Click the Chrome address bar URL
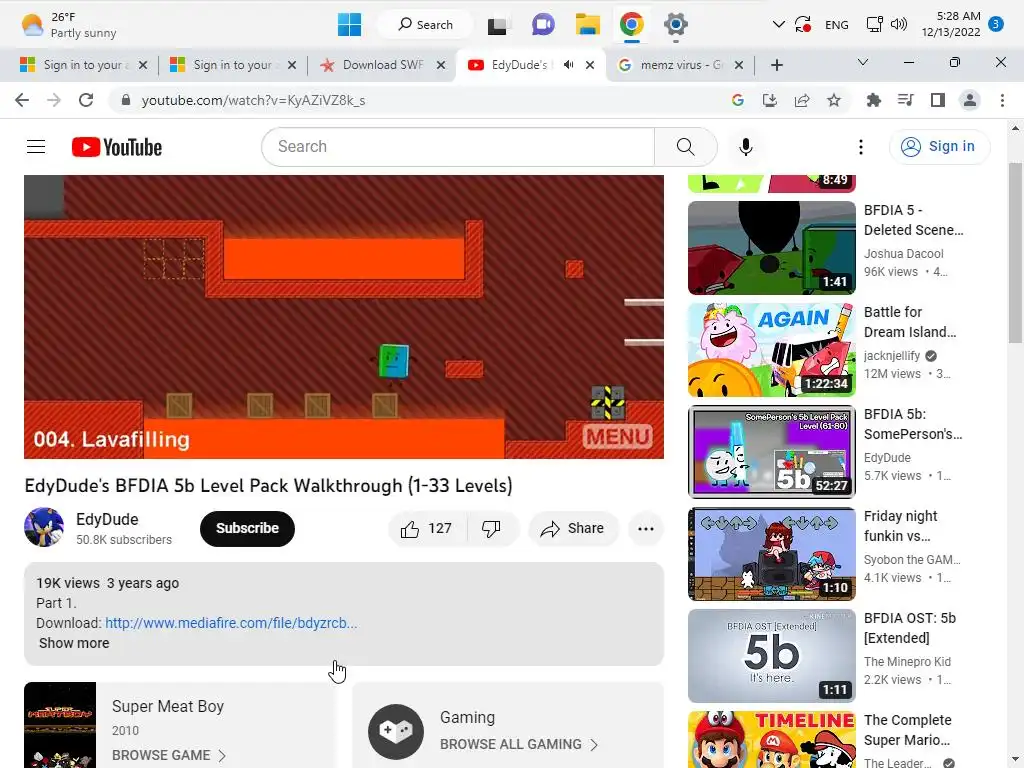The image size is (1024, 768). click(253, 100)
